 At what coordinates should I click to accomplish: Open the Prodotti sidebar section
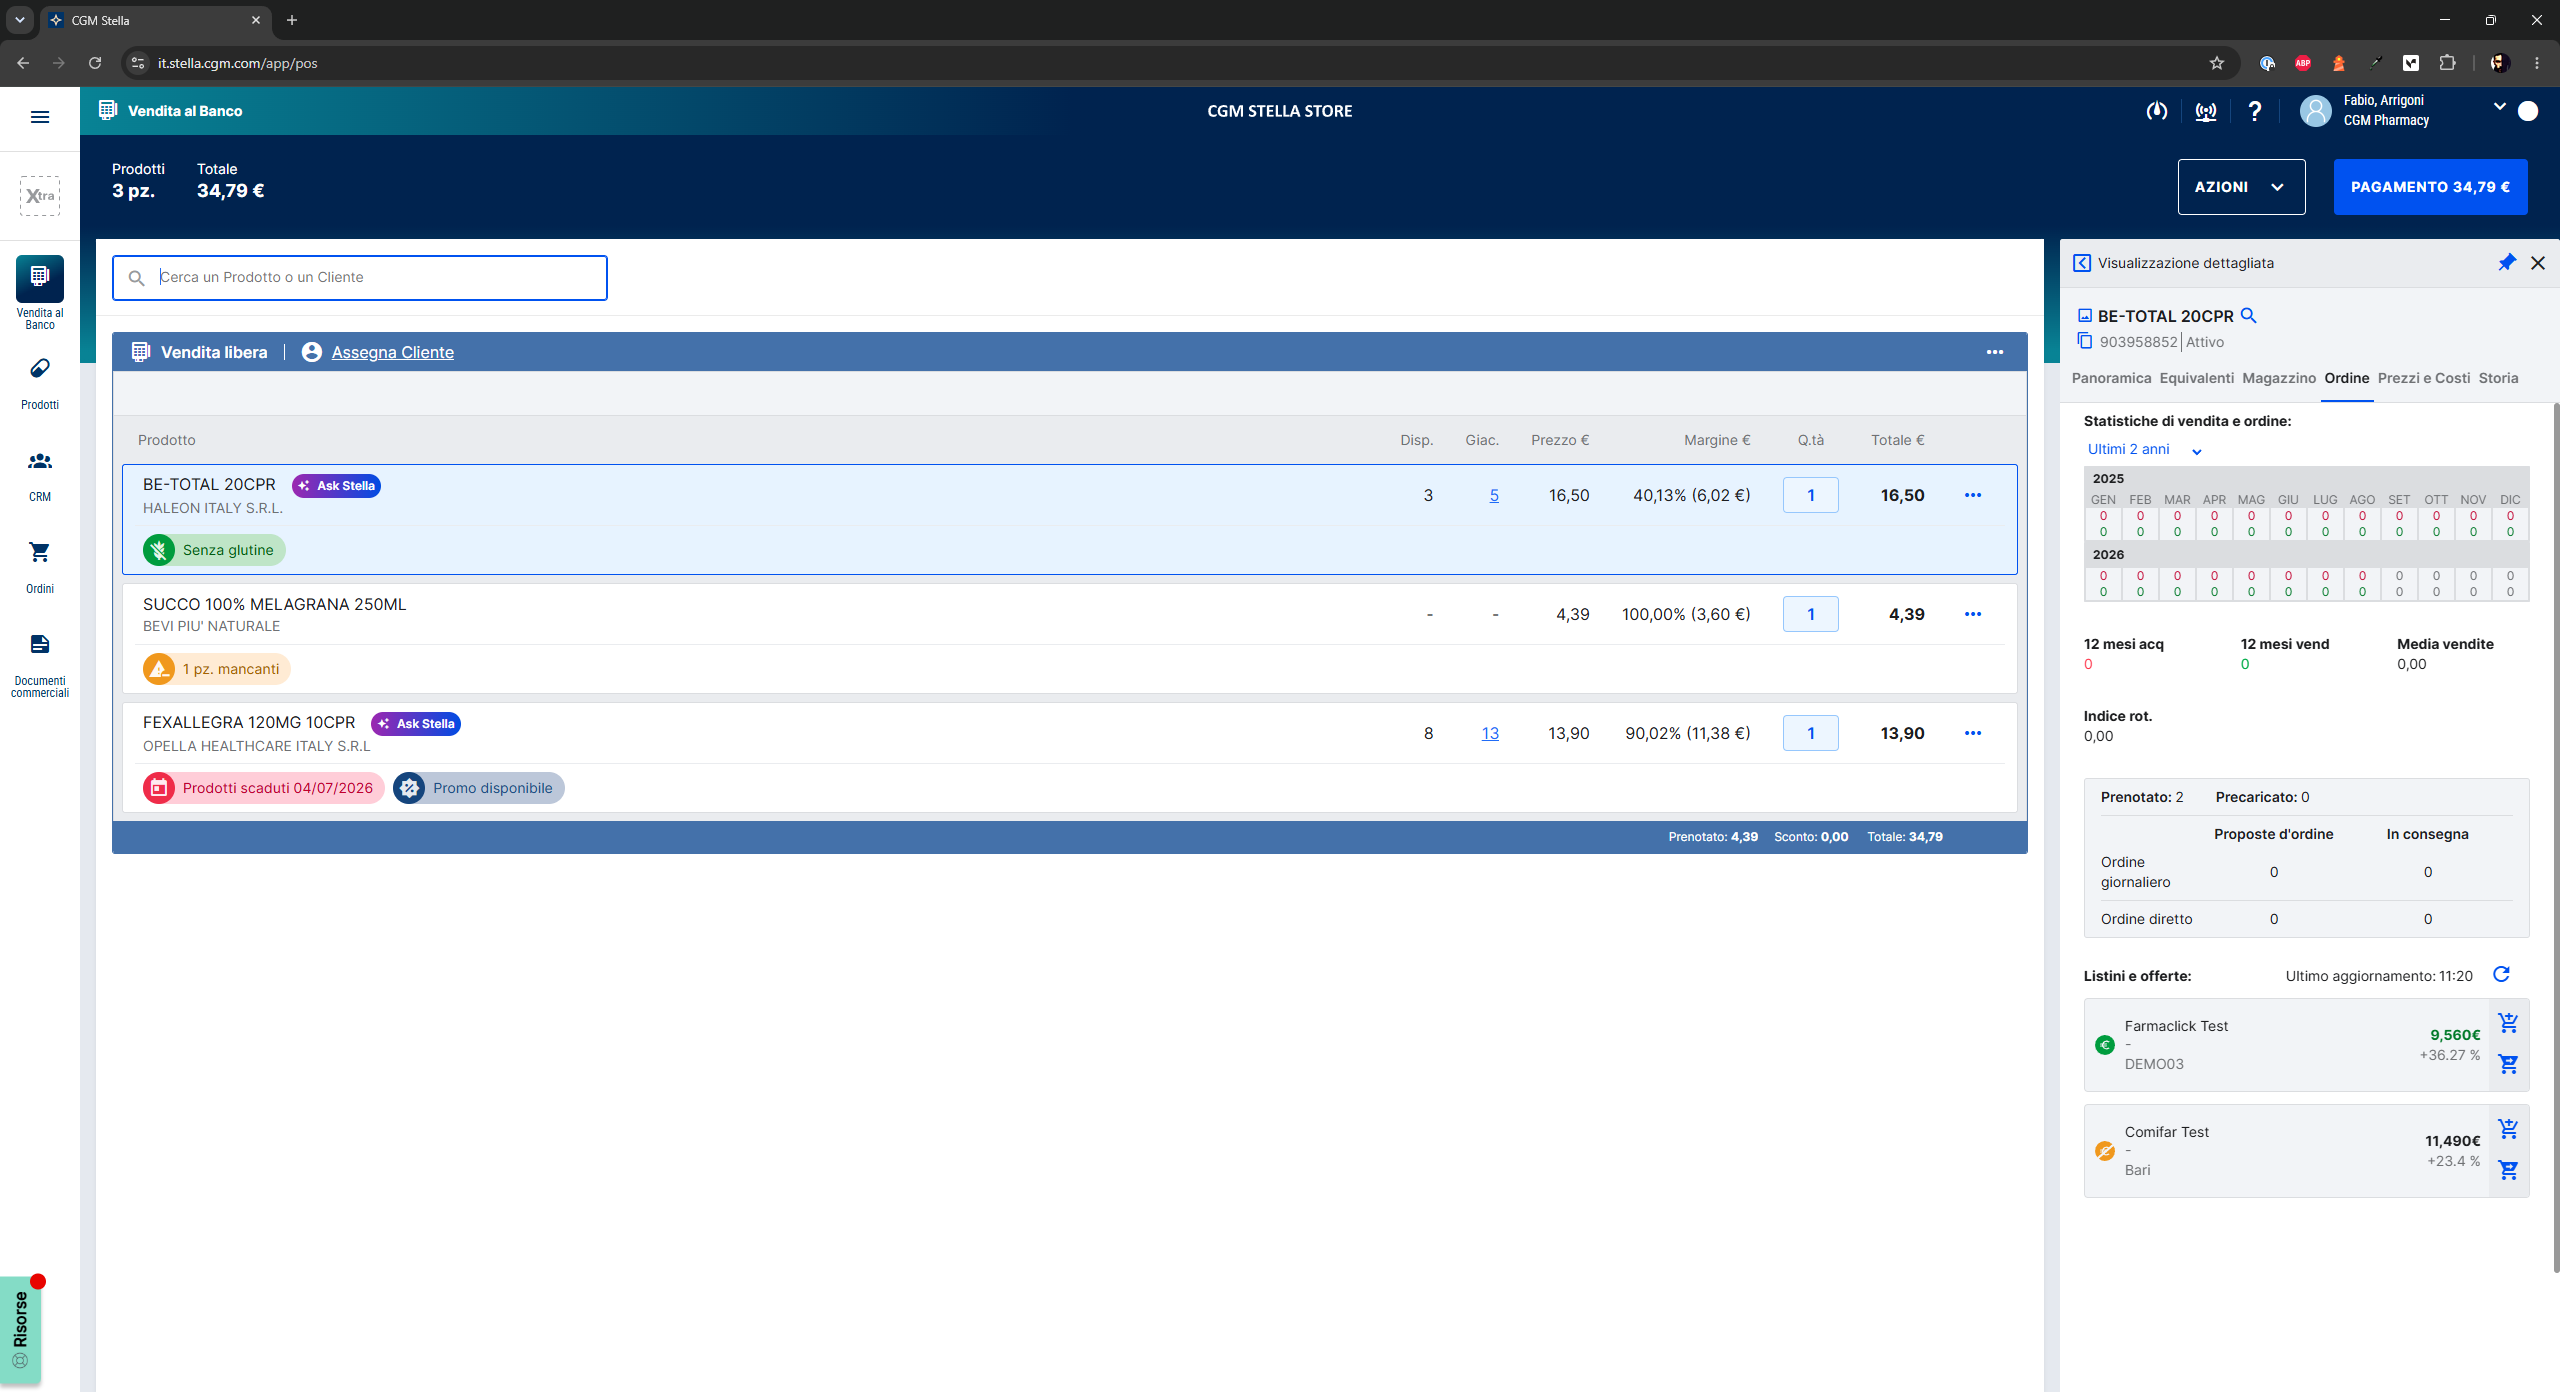(x=40, y=383)
